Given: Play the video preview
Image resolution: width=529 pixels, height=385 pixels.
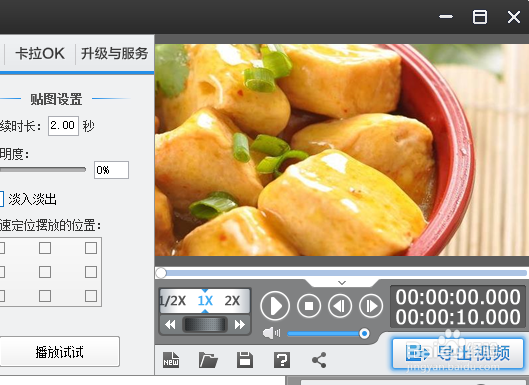Looking at the screenshot, I should coord(275,306).
